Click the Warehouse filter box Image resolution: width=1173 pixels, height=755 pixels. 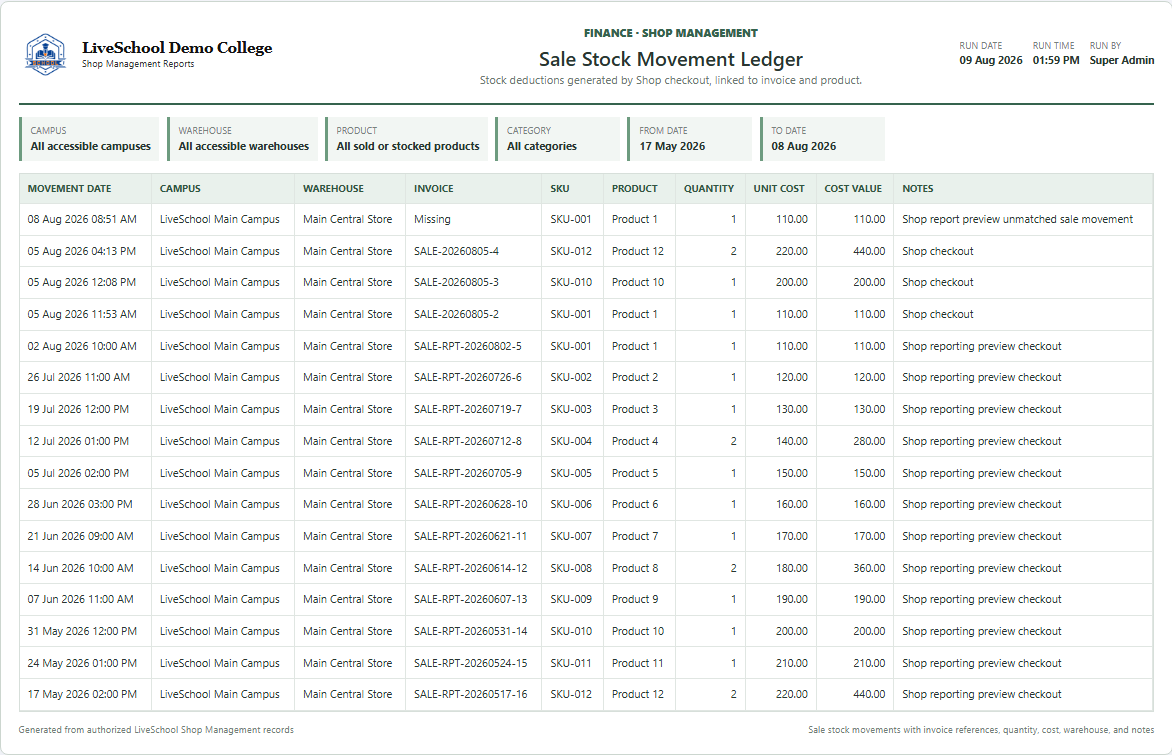coord(242,138)
